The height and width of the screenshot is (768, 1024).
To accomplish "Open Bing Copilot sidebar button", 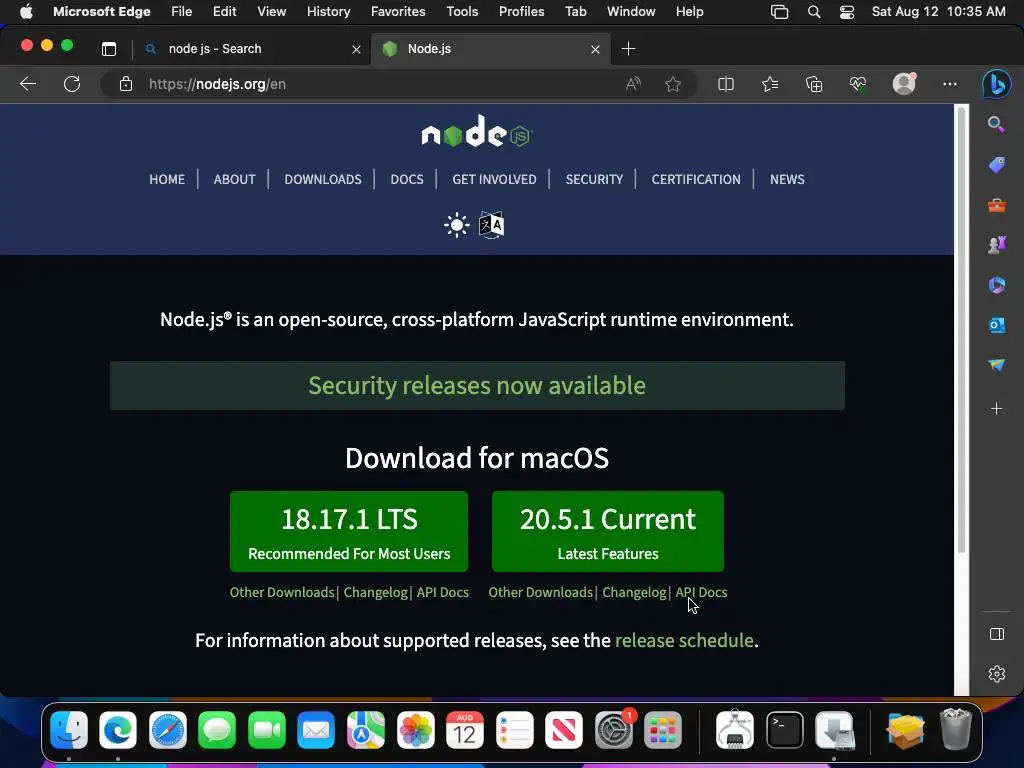I will 997,84.
